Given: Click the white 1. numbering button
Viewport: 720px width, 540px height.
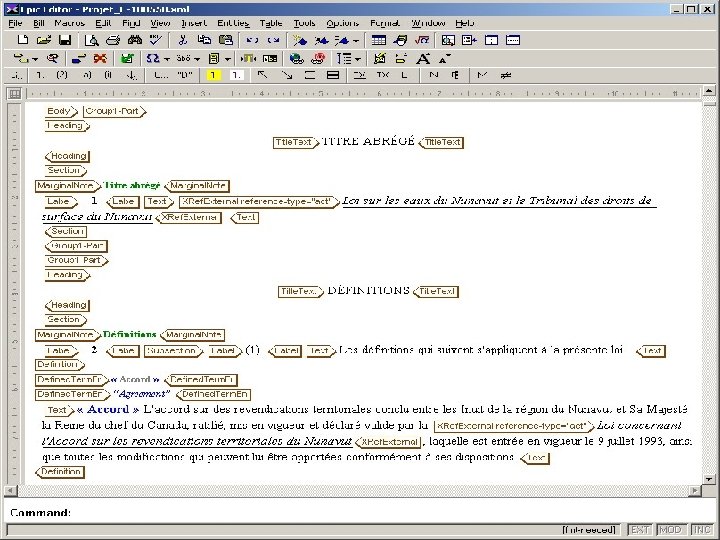Looking at the screenshot, I should click(x=236, y=75).
